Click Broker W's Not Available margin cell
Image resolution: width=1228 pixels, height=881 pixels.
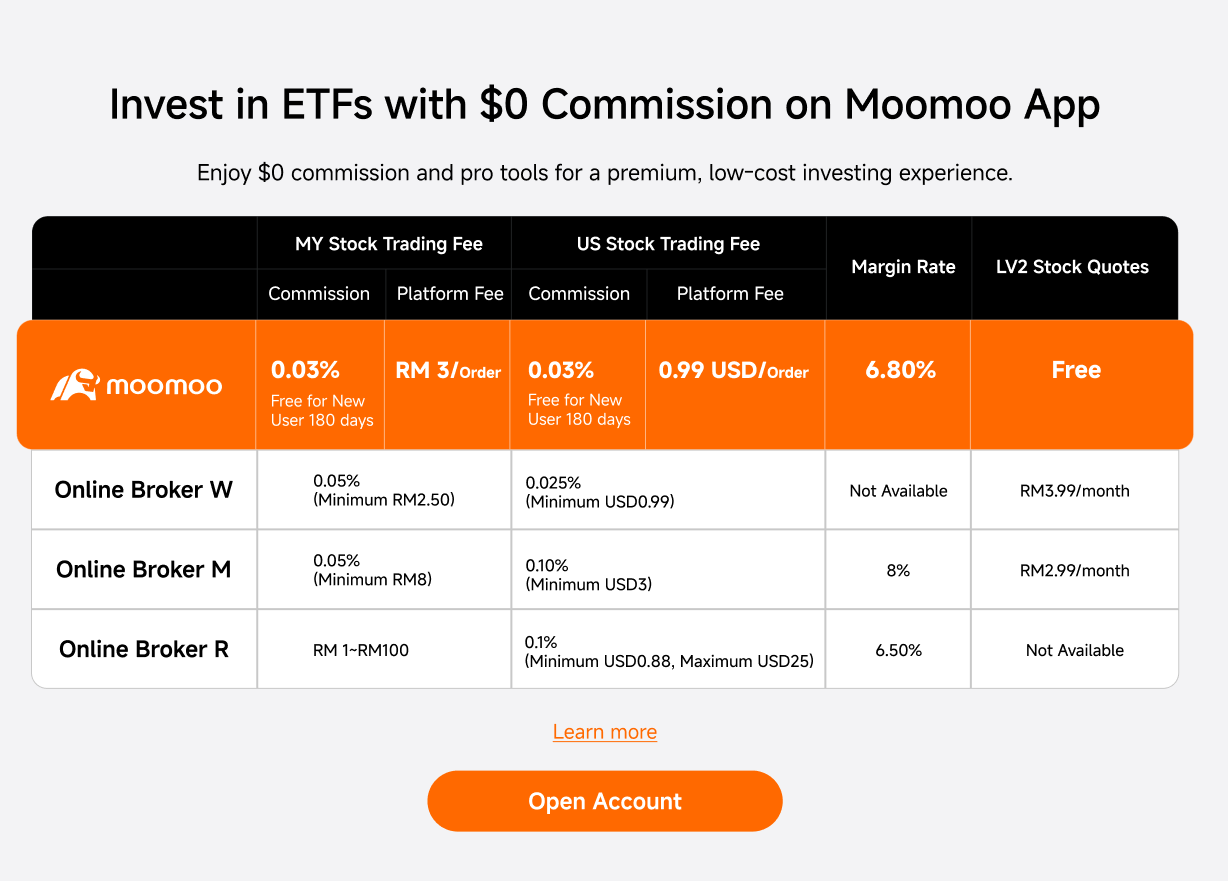point(898,490)
